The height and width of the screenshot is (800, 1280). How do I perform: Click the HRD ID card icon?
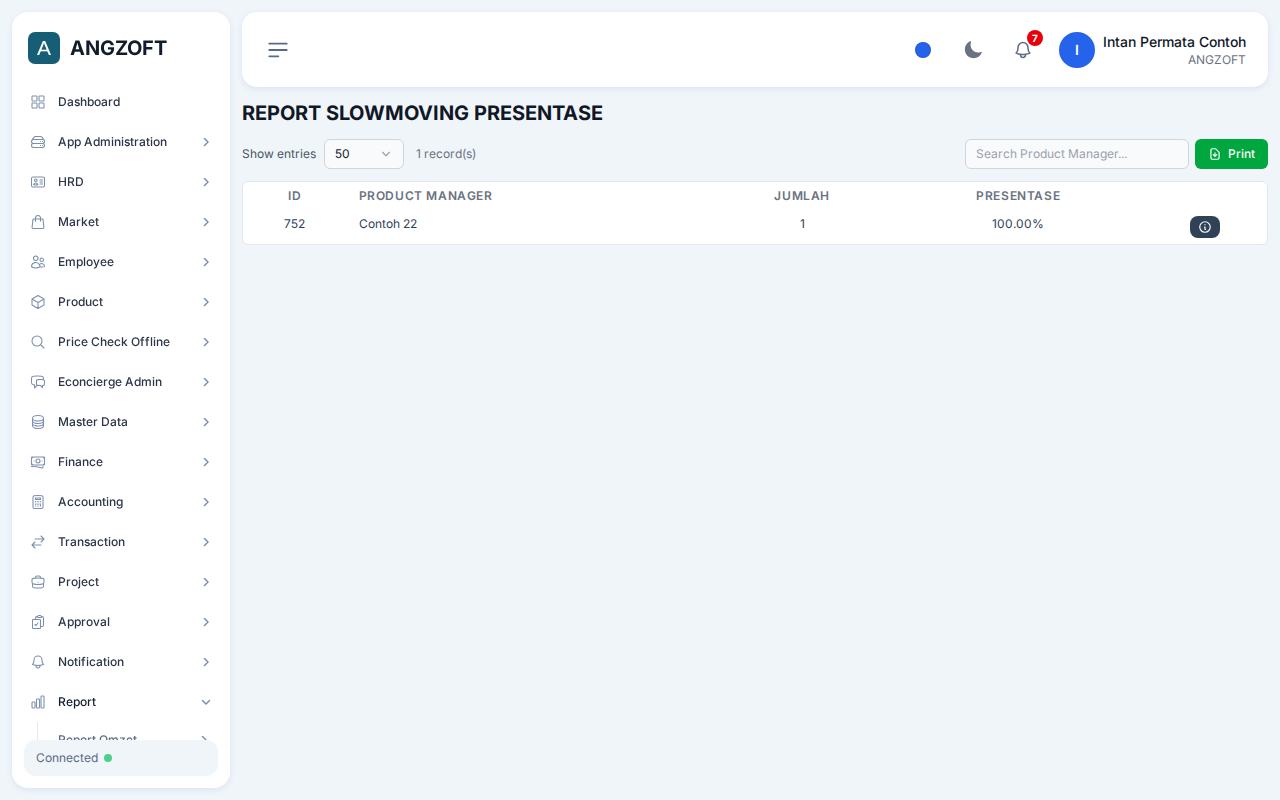click(x=38, y=182)
